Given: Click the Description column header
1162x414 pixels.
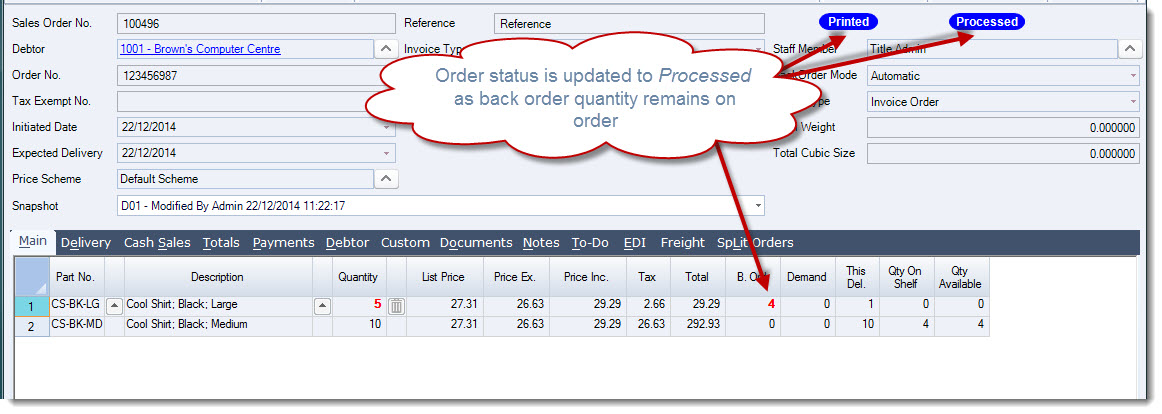Looking at the screenshot, I should pyautogui.click(x=218, y=277).
